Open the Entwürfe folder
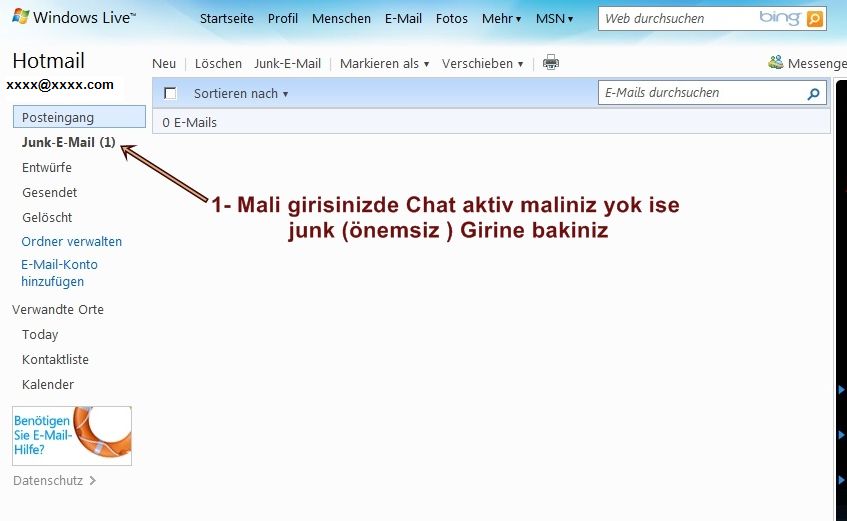 [46, 168]
